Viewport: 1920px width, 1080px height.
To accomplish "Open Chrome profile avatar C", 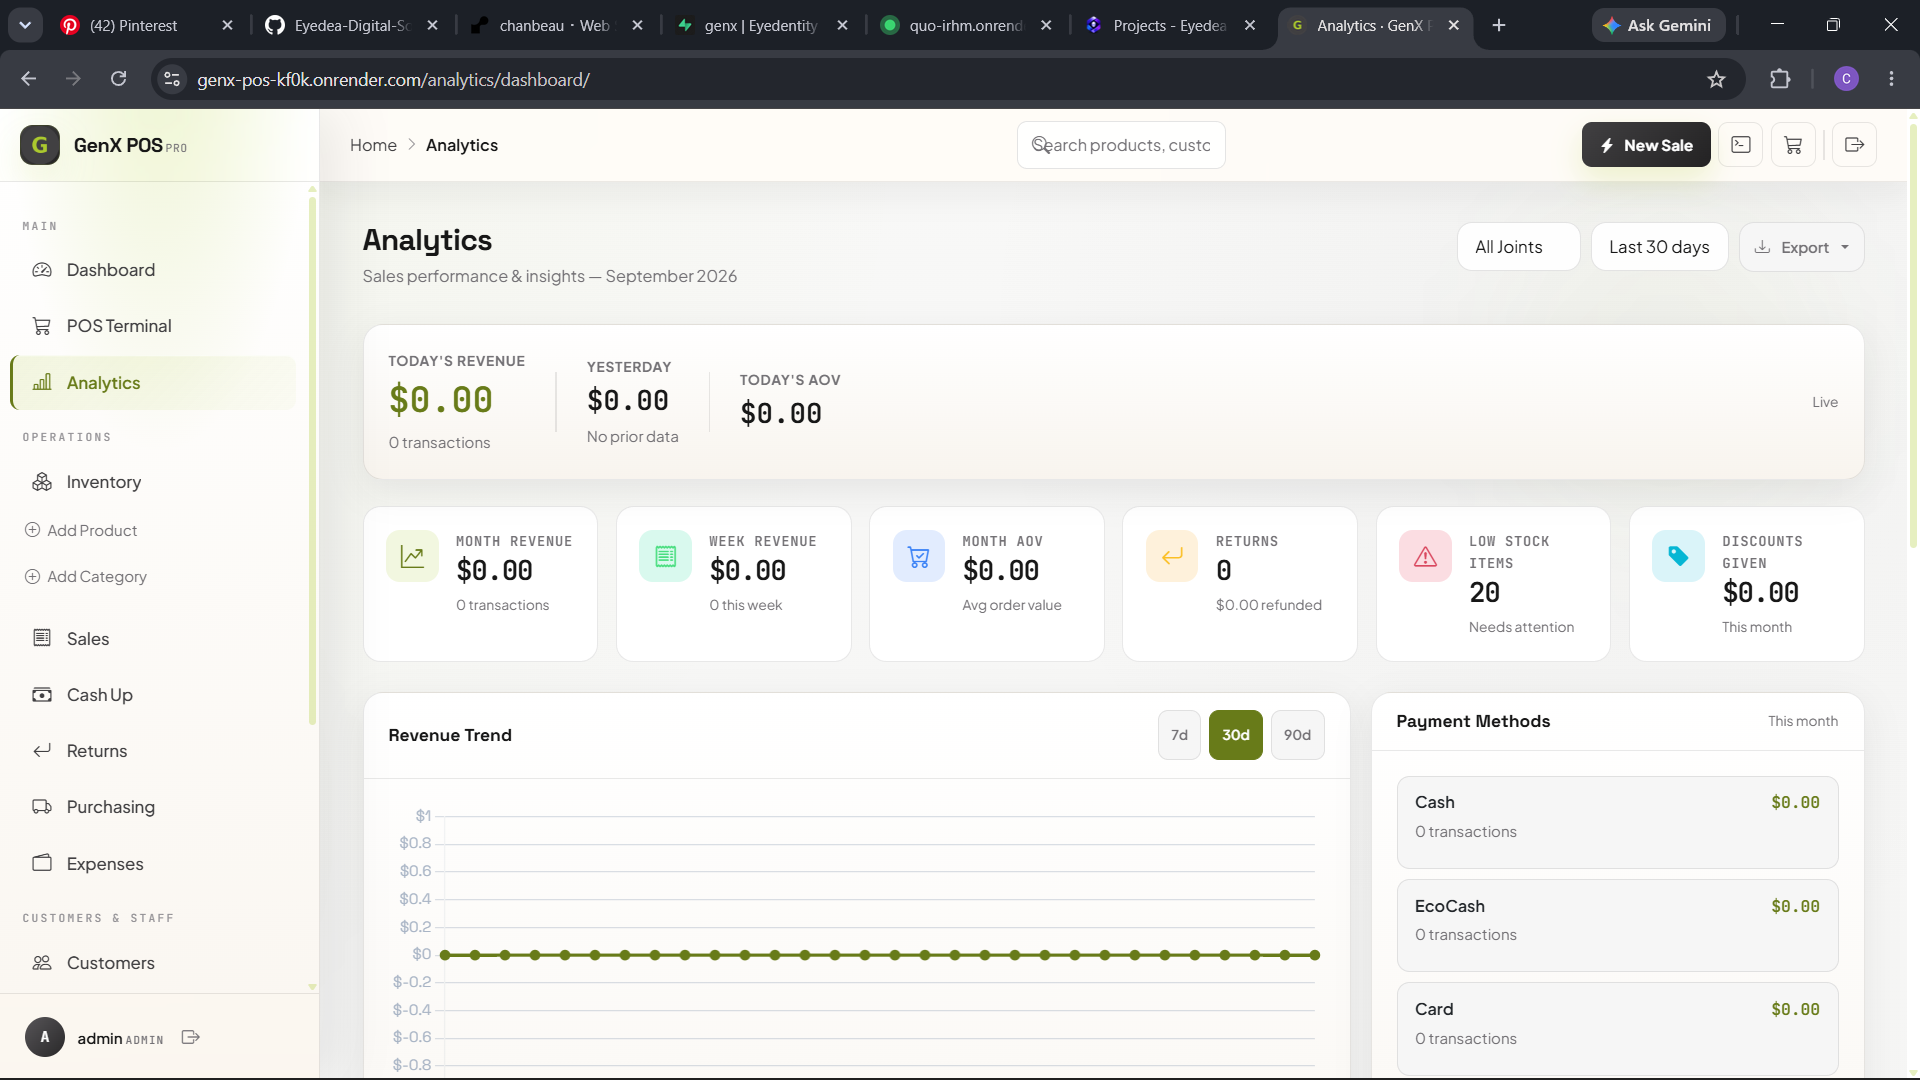I will click(1846, 79).
